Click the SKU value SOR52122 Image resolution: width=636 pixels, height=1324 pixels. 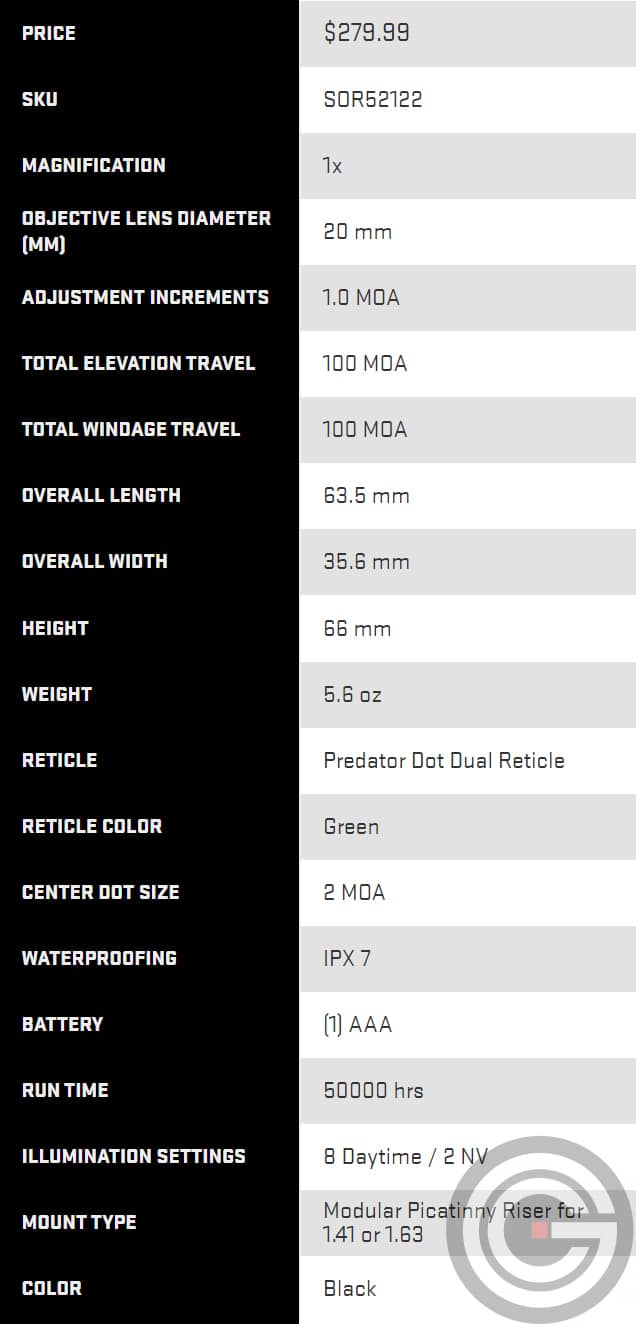(372, 99)
